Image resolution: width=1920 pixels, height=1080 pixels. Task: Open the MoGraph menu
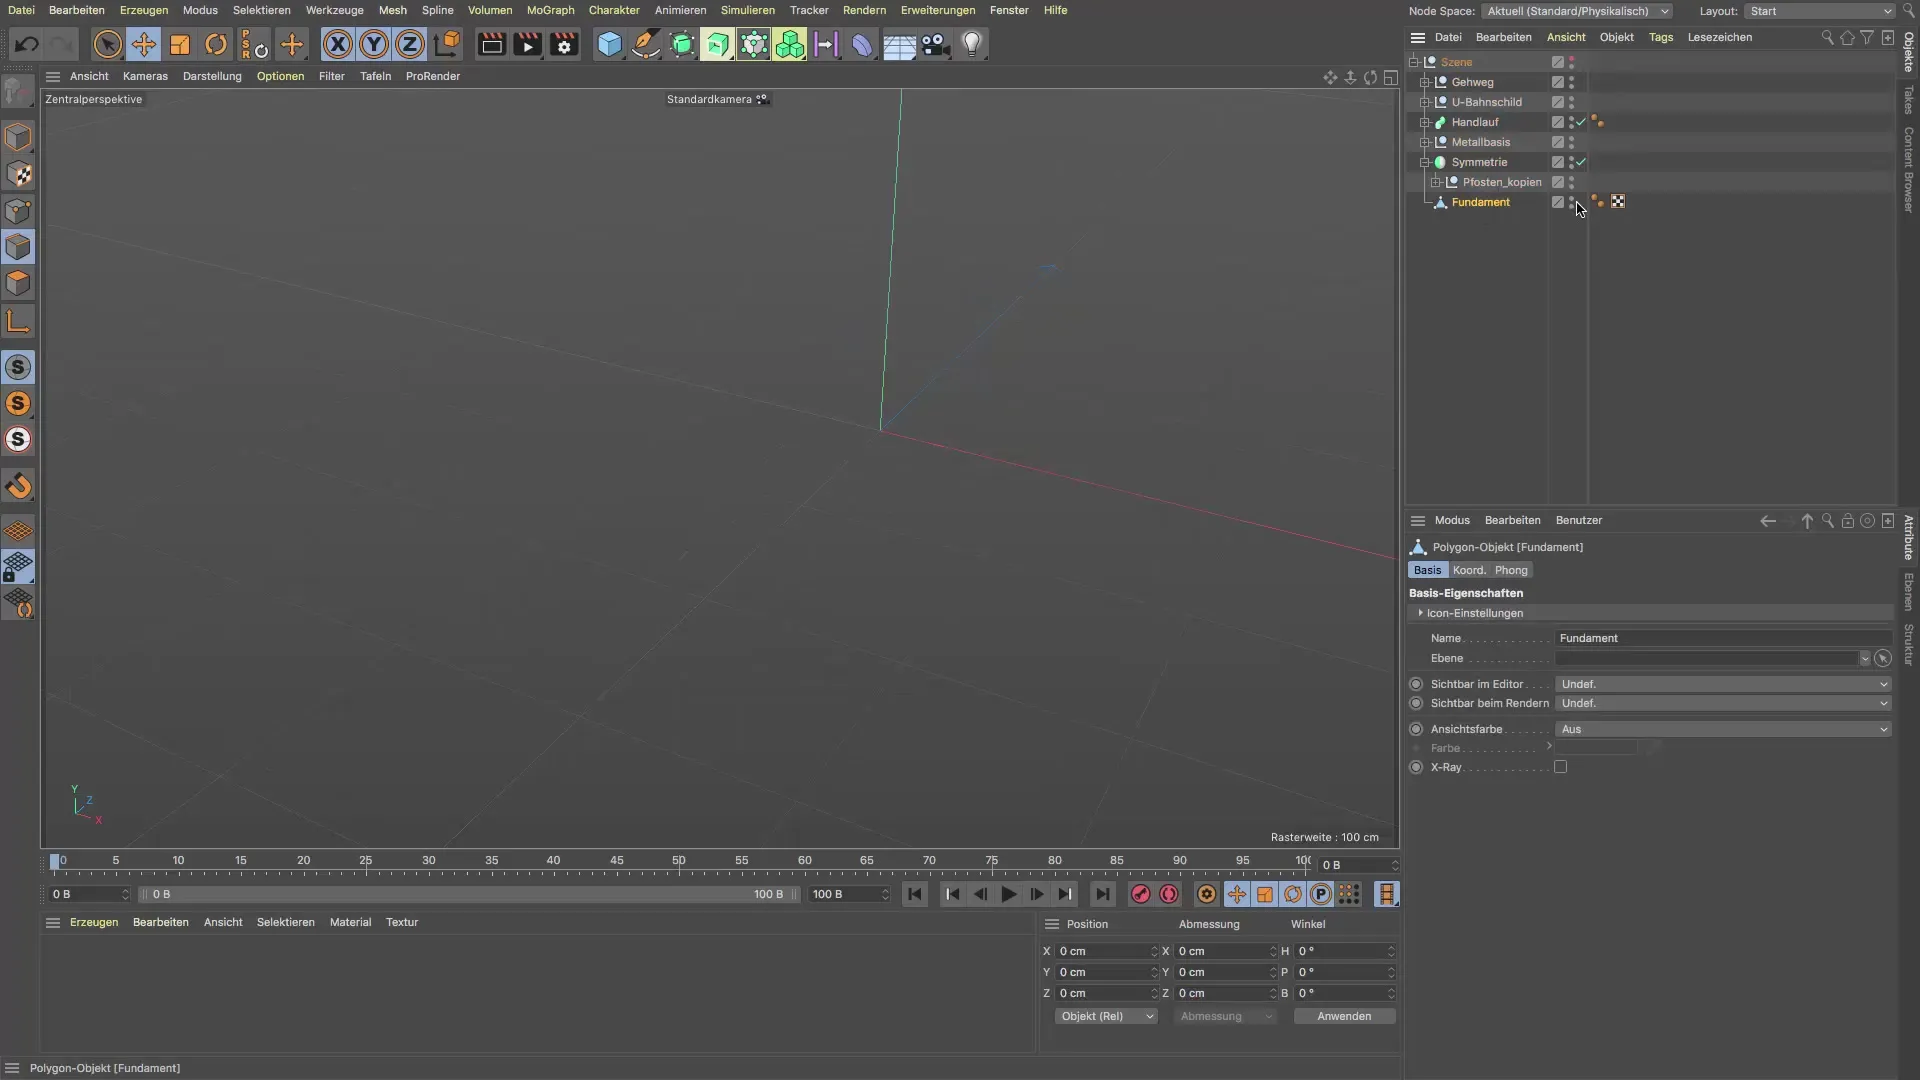(550, 10)
